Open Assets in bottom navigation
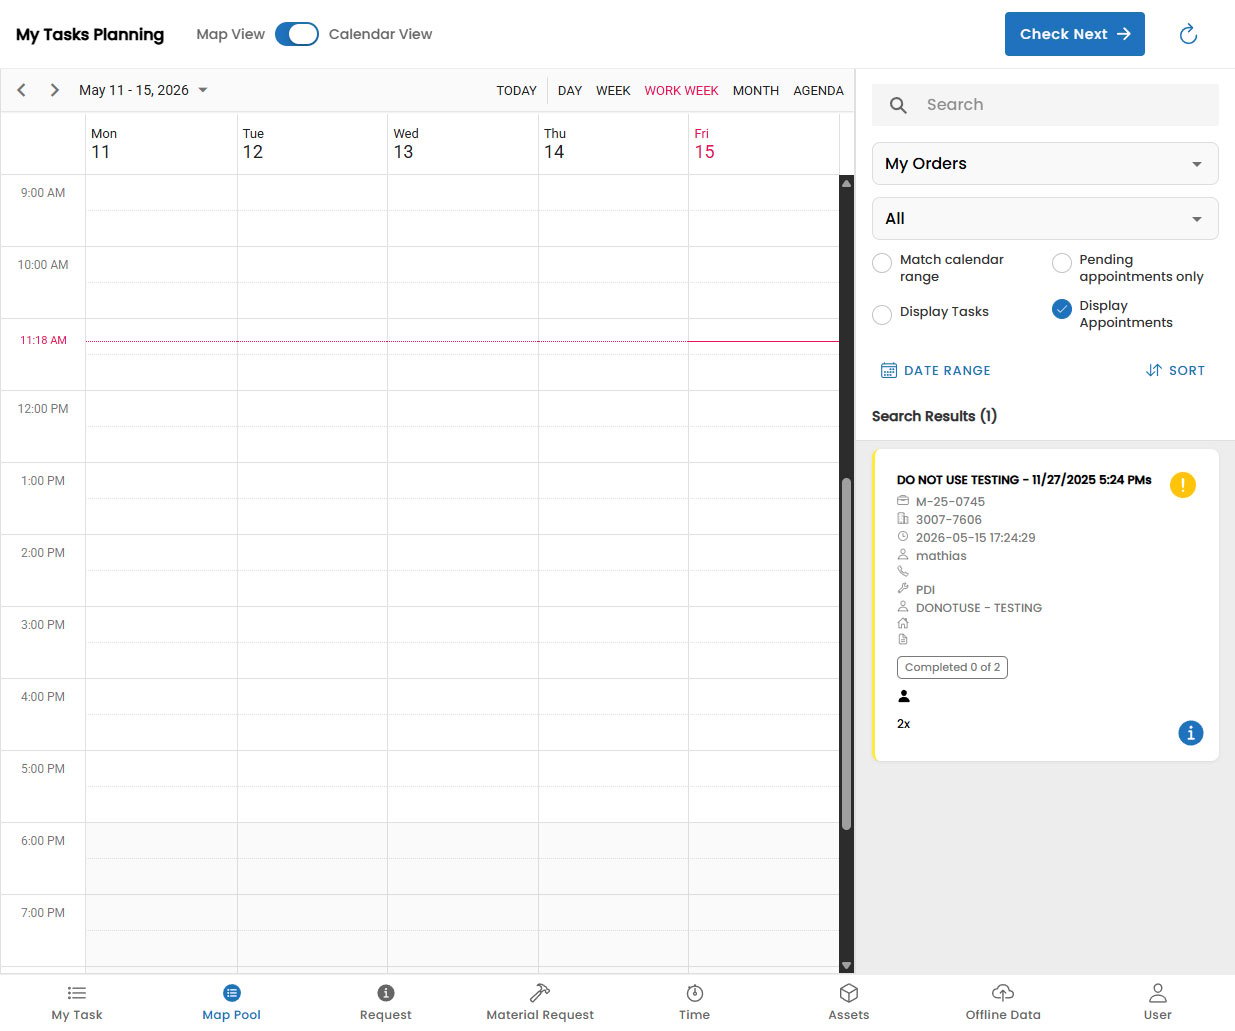This screenshot has width=1235, height=1031. pos(849,1003)
